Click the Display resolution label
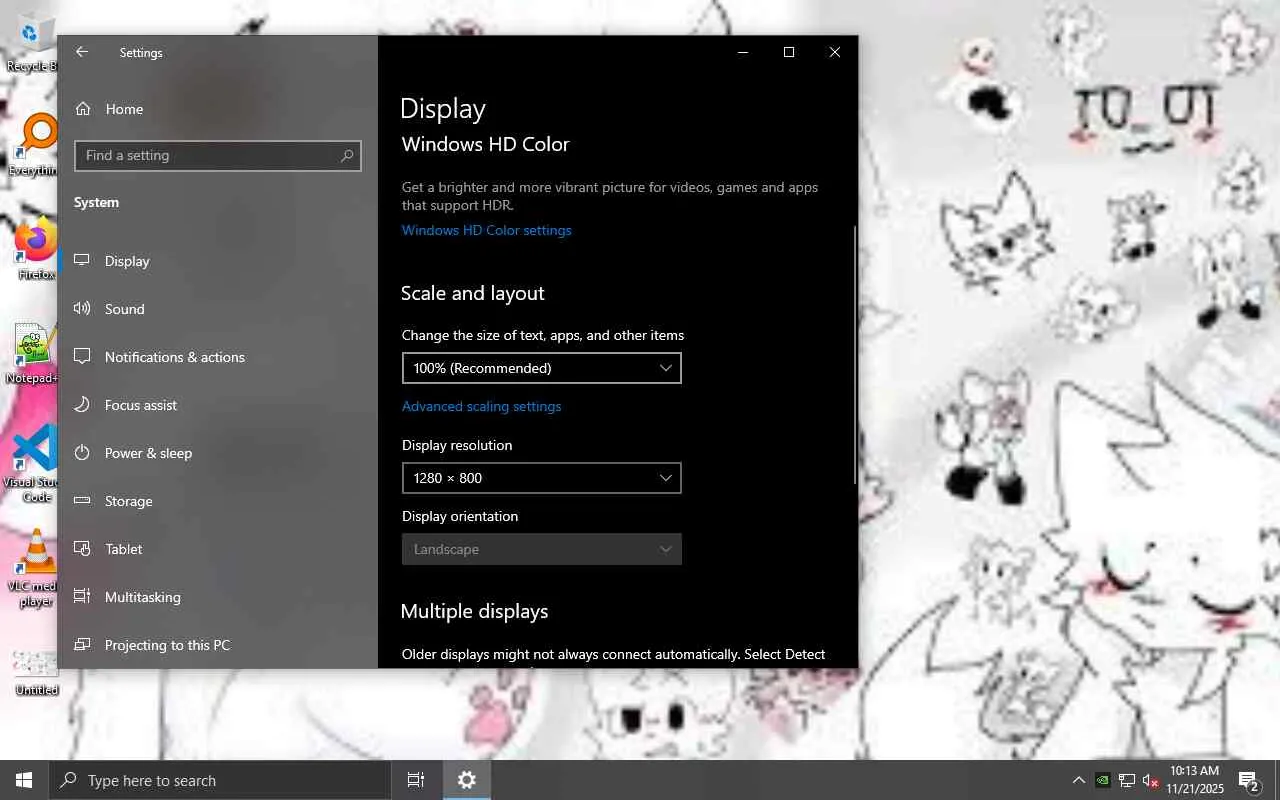This screenshot has height=800, width=1280. pyautogui.click(x=457, y=445)
